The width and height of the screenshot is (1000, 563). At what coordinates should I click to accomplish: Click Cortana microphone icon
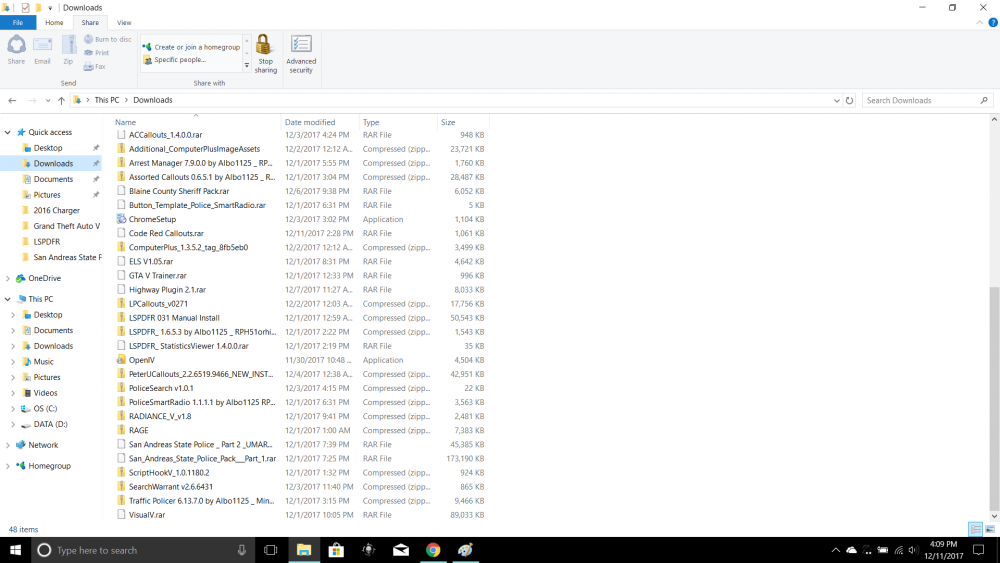(x=242, y=550)
